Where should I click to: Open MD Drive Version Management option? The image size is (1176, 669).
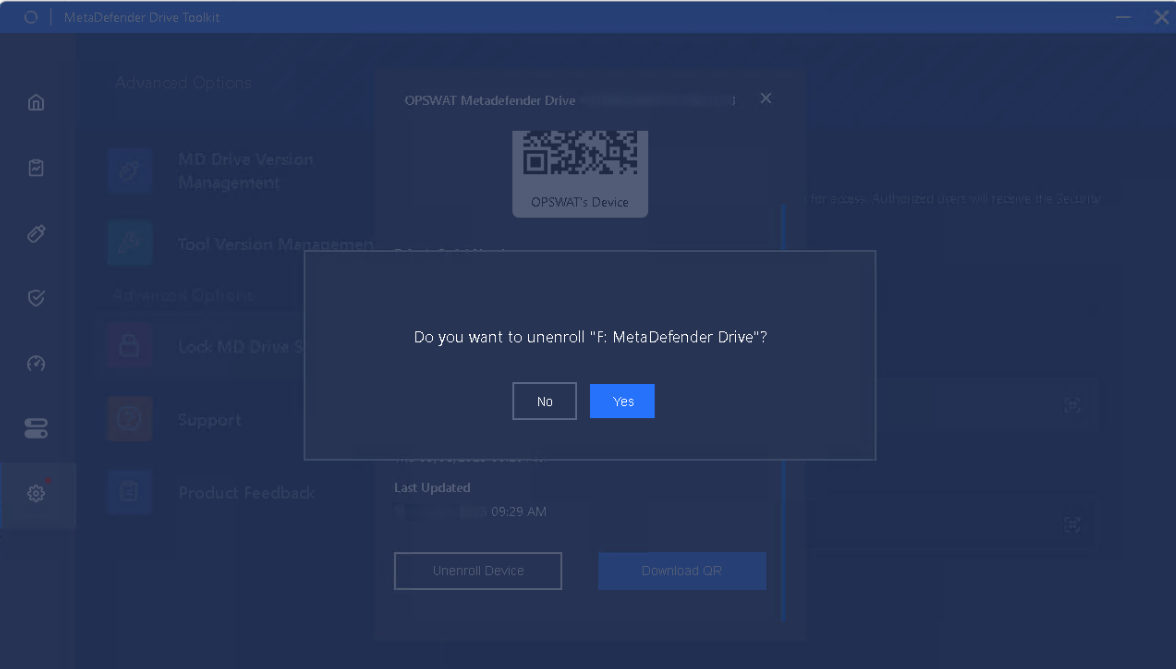245,171
